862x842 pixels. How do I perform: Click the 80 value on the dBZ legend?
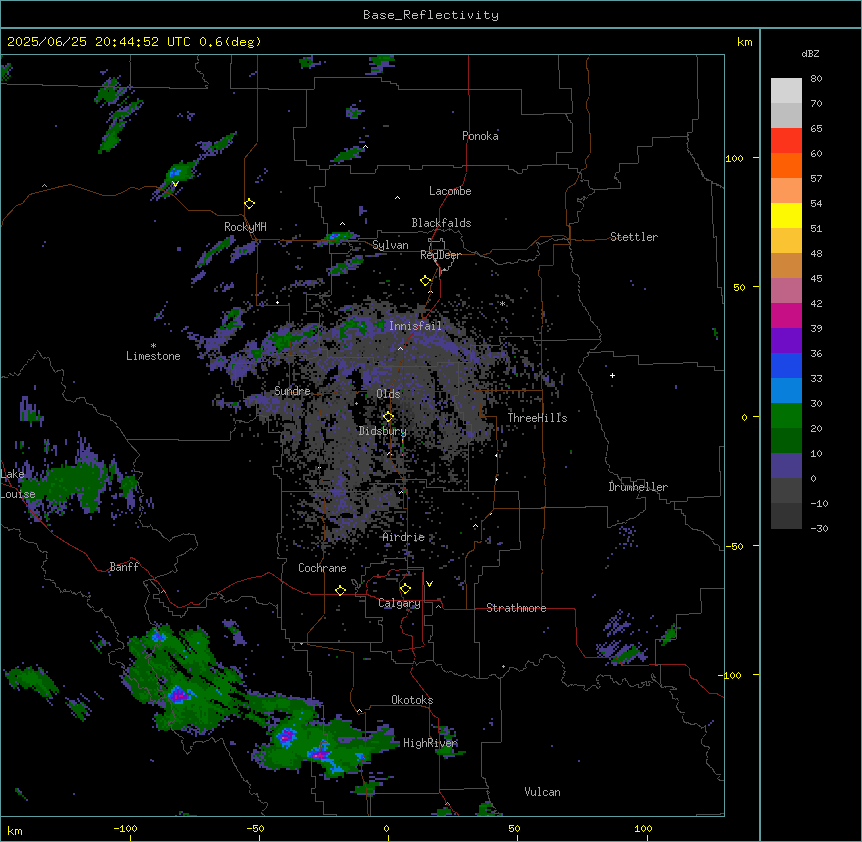click(x=816, y=79)
